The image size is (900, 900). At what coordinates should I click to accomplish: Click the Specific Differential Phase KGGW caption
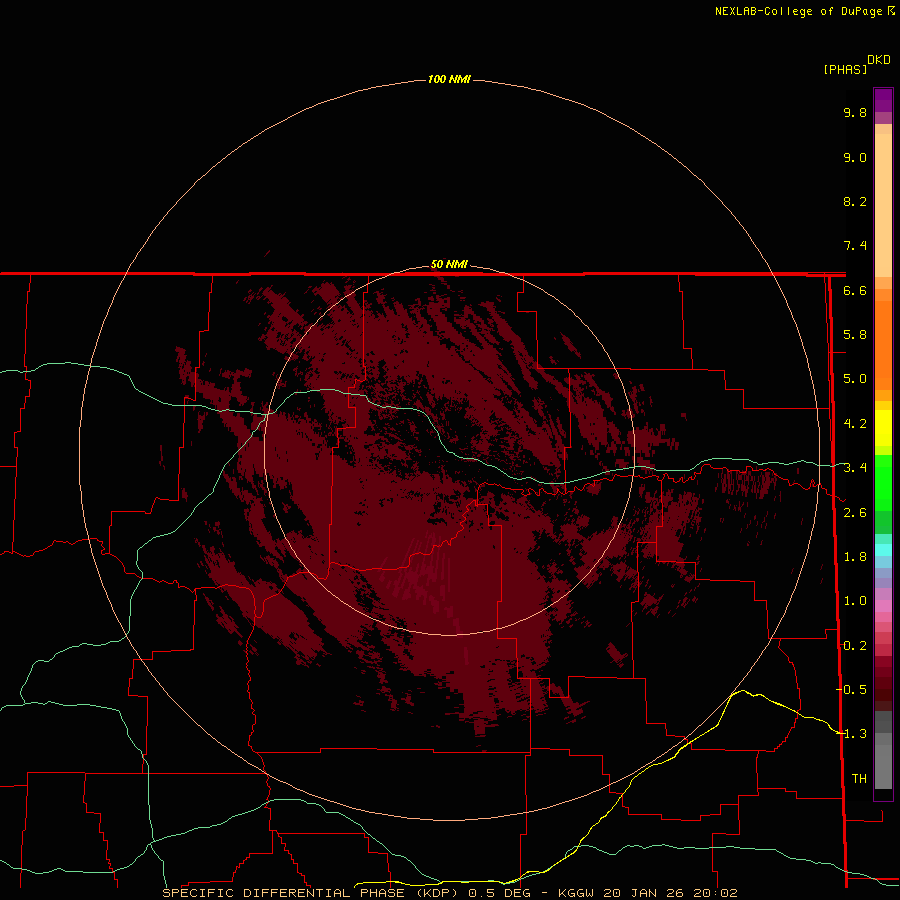[x=449, y=893]
